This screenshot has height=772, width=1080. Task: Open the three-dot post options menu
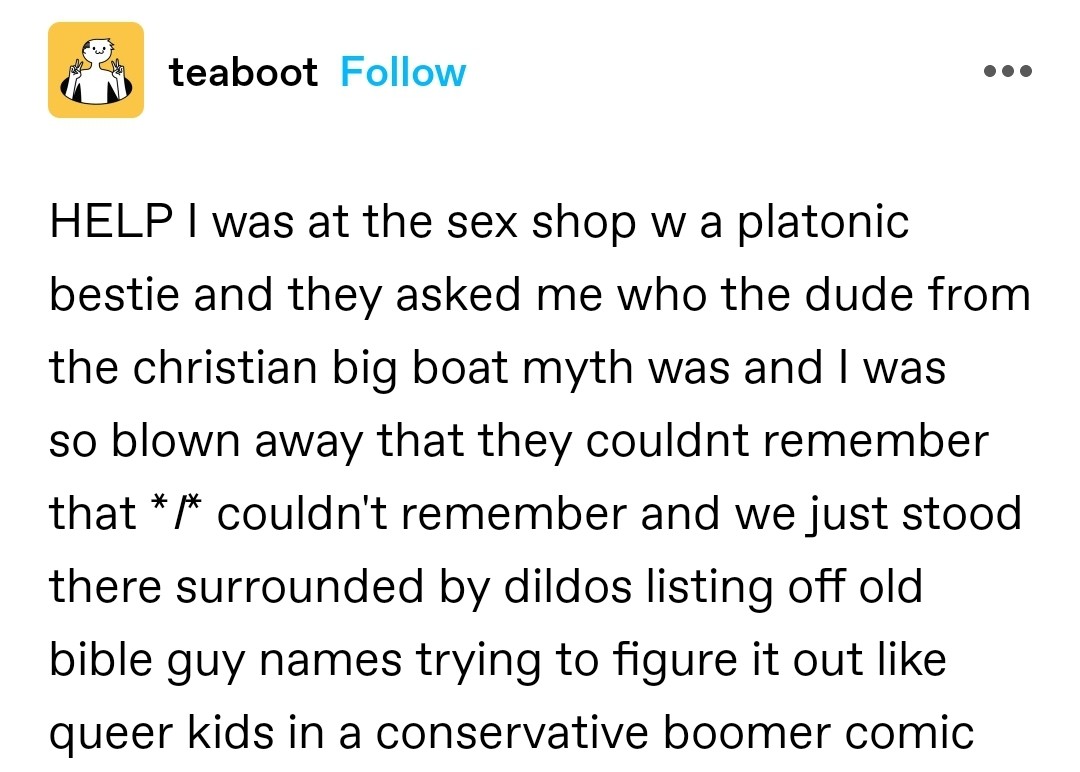[x=1007, y=72]
